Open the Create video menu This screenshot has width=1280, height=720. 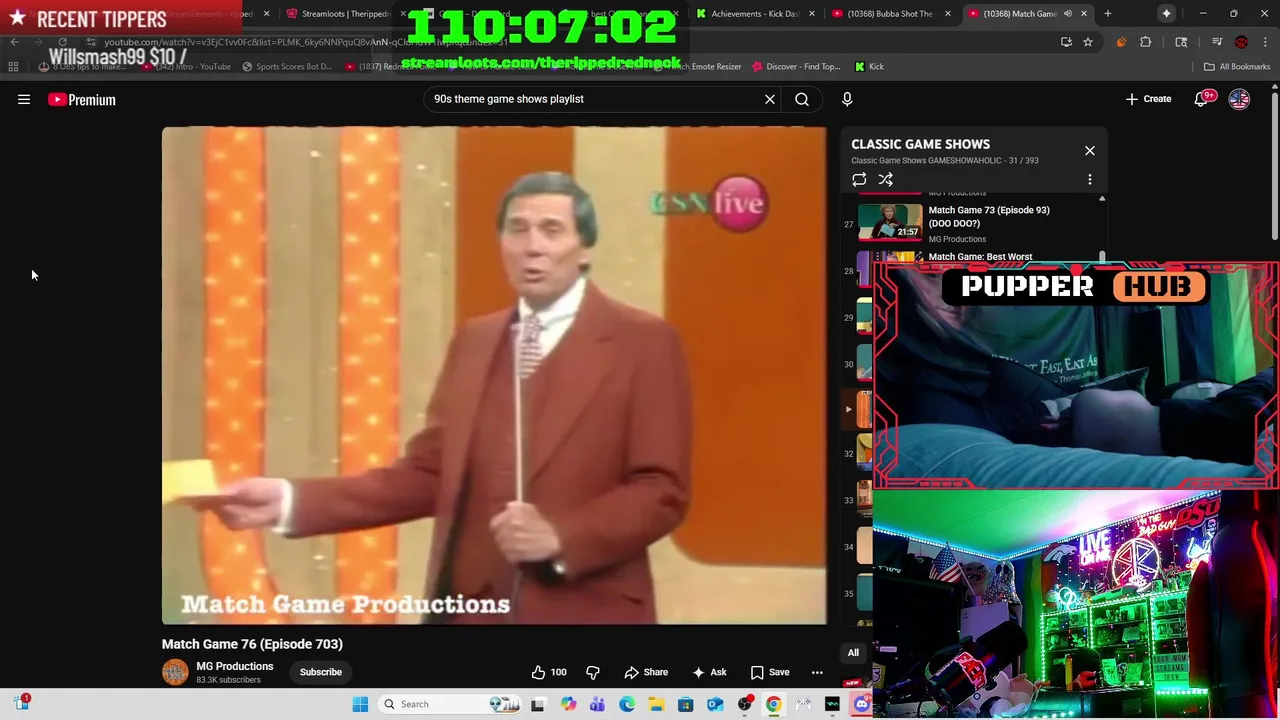pyautogui.click(x=1148, y=99)
